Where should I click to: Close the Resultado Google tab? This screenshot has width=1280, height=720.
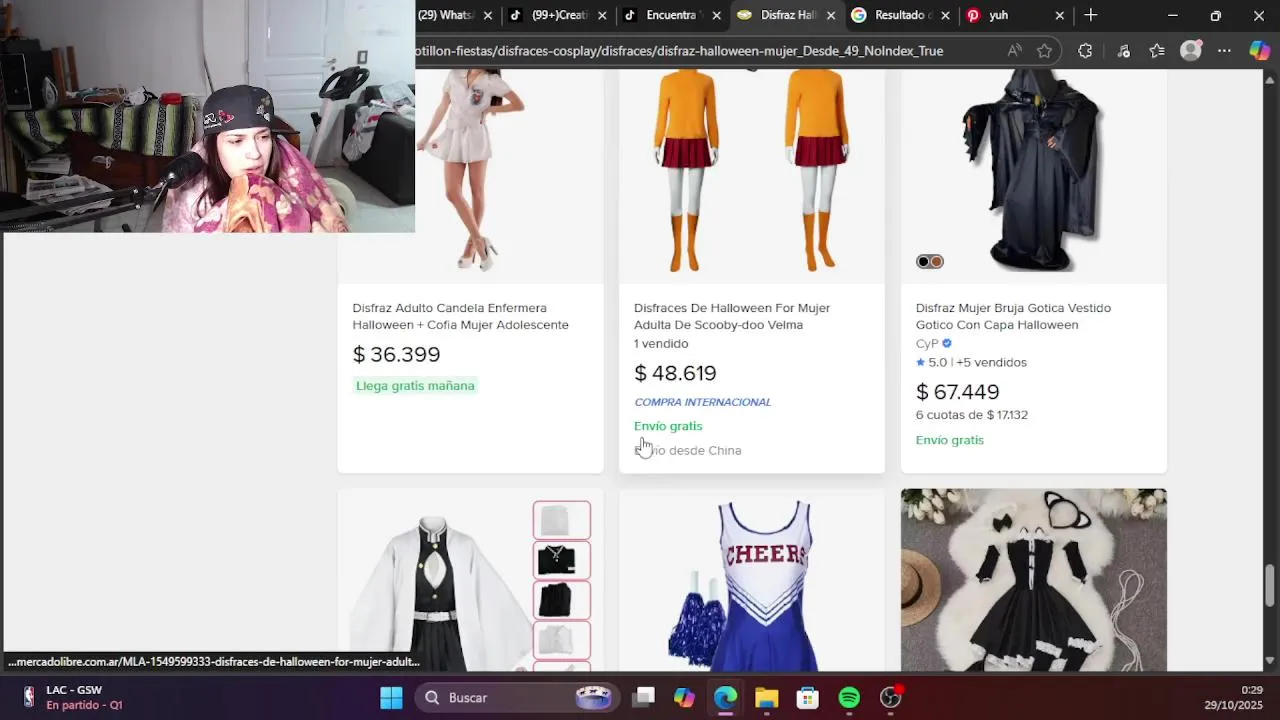click(945, 15)
